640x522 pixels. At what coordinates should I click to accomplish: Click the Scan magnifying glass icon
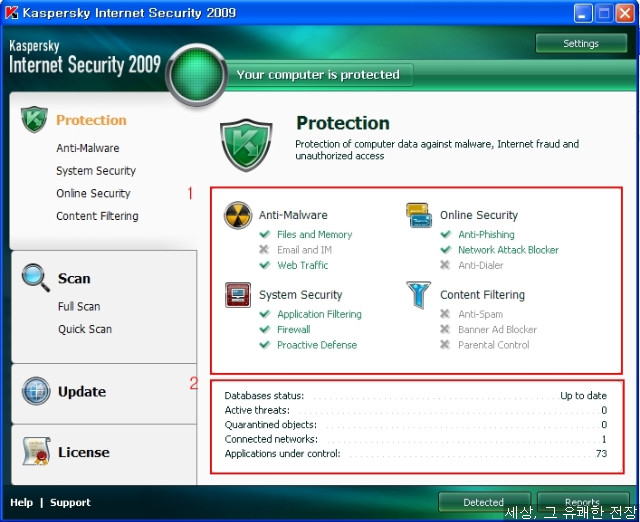[x=36, y=278]
